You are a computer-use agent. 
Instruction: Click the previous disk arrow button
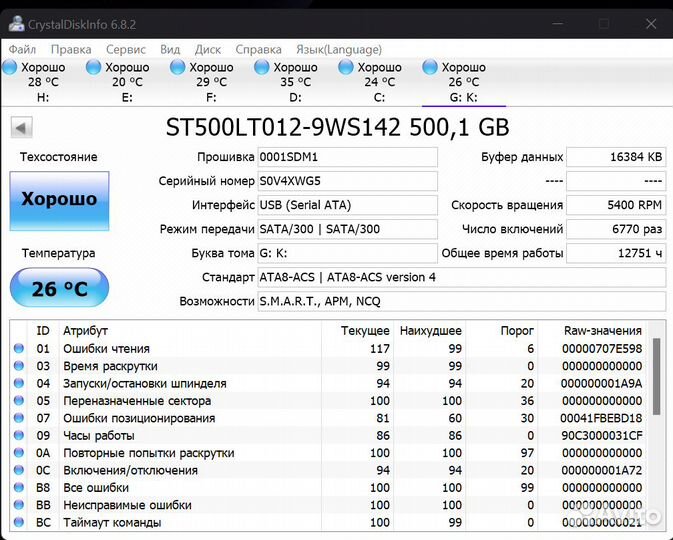pyautogui.click(x=21, y=127)
